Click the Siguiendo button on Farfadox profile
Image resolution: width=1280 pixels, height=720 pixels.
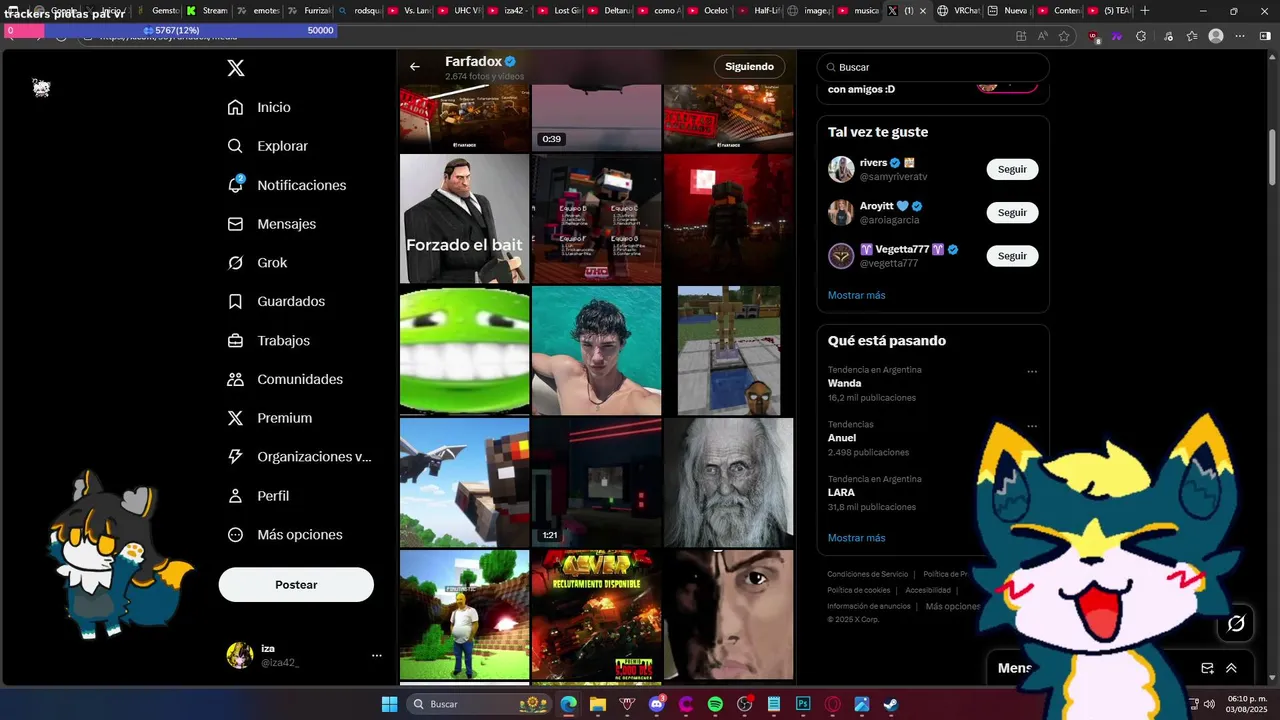coord(749,67)
